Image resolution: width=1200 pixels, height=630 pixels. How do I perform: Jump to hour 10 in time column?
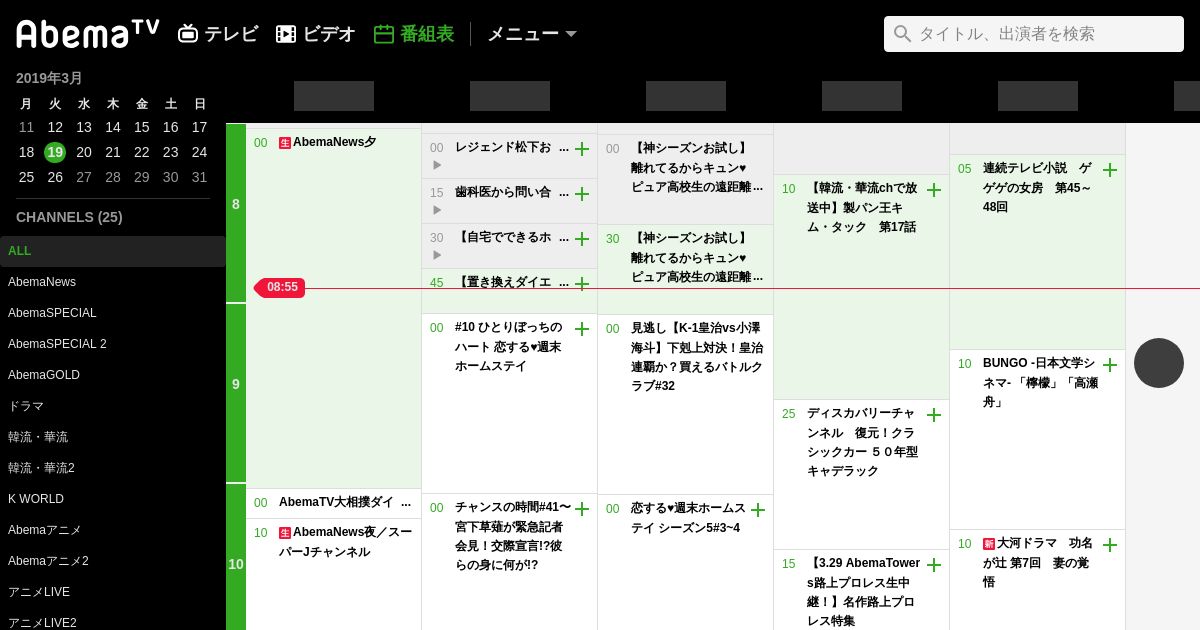[236, 557]
